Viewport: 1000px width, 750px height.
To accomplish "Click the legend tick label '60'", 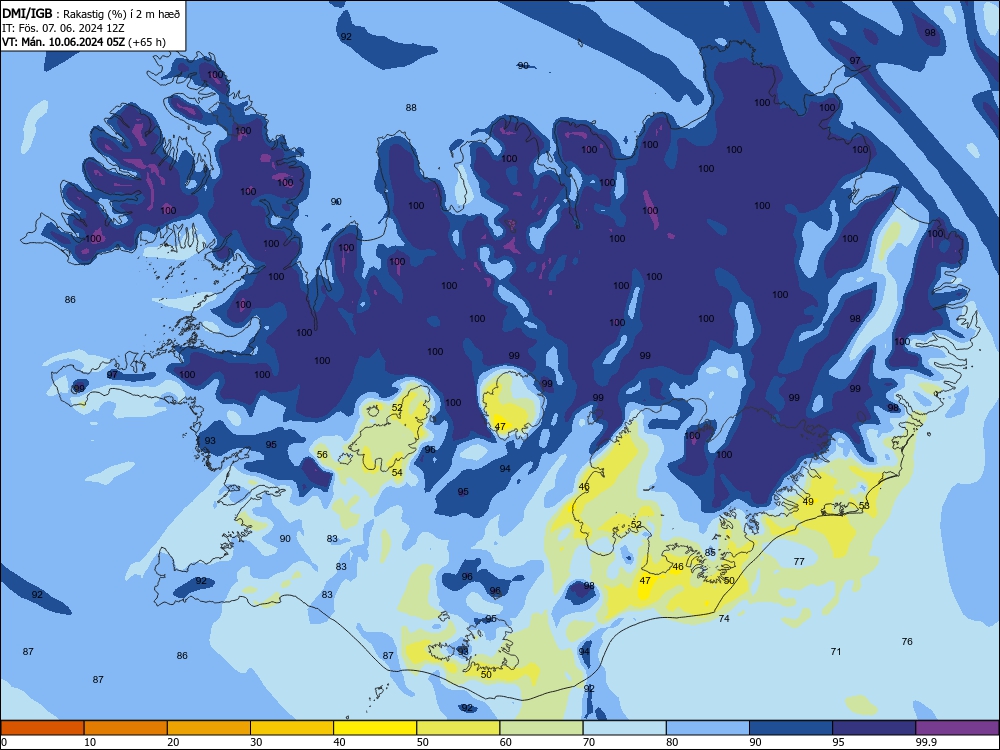I will 506,742.
